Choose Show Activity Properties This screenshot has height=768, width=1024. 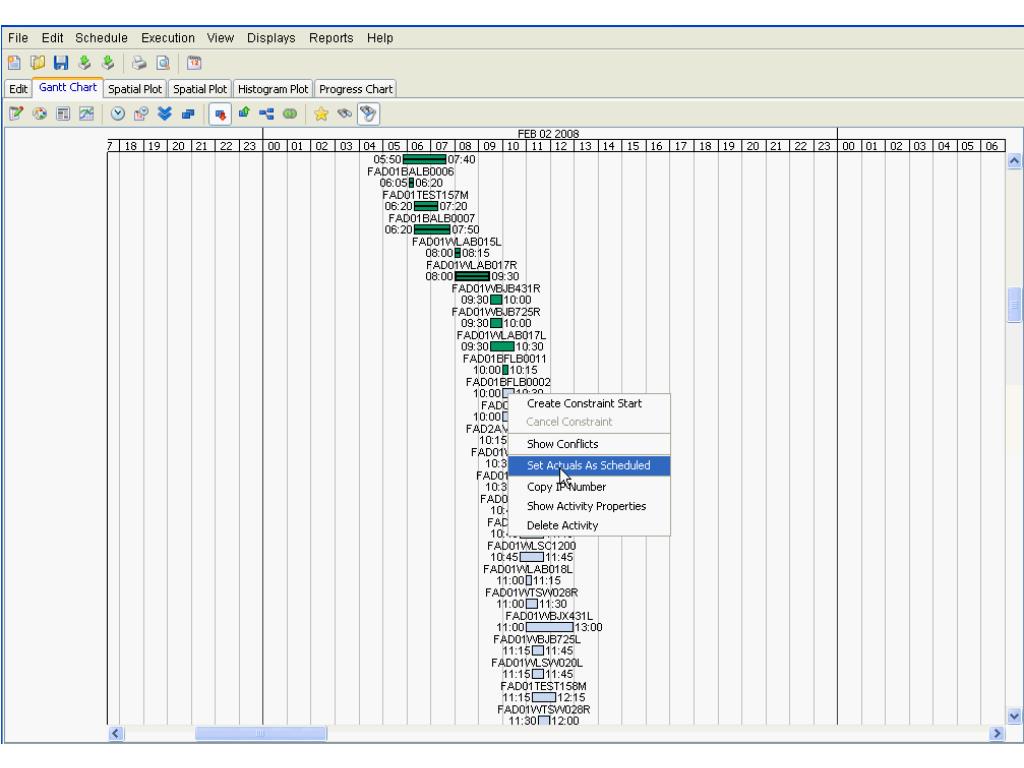589,506
